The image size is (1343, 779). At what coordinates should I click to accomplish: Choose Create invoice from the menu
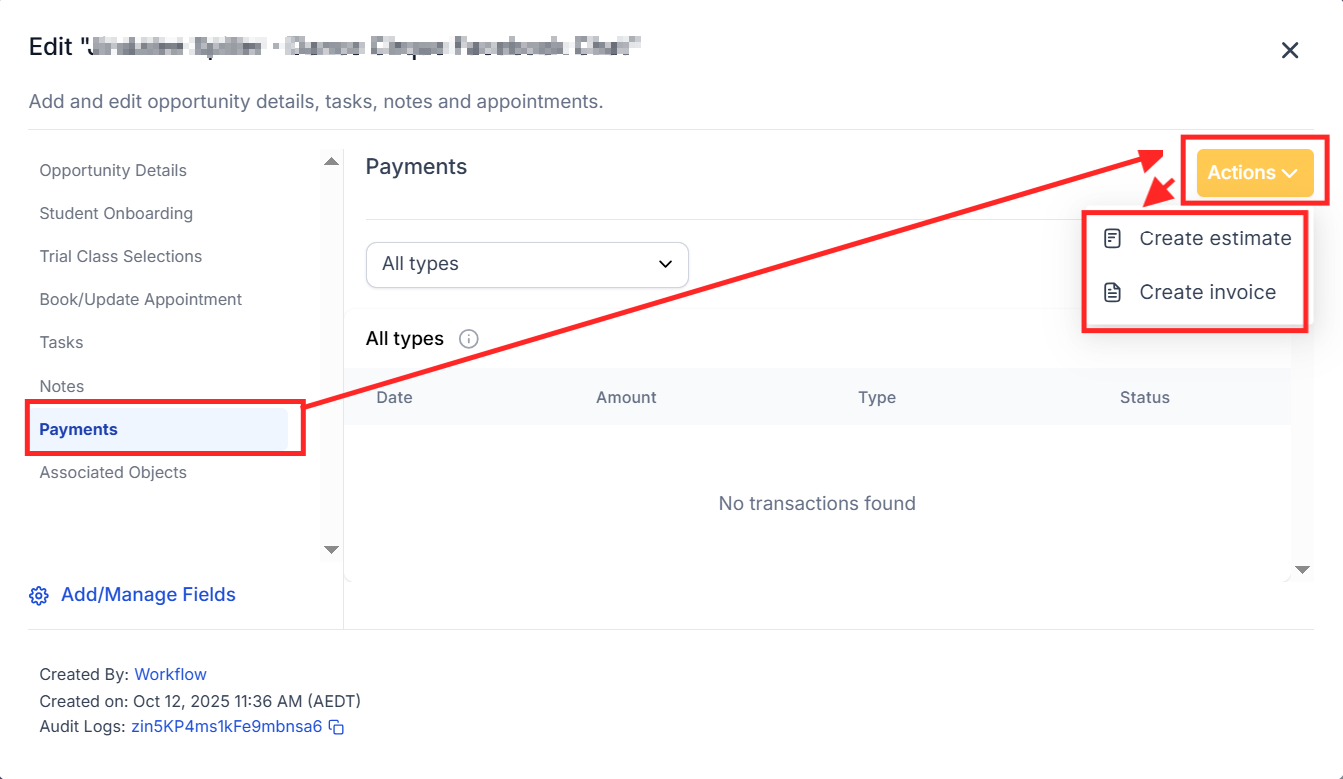tap(1207, 293)
